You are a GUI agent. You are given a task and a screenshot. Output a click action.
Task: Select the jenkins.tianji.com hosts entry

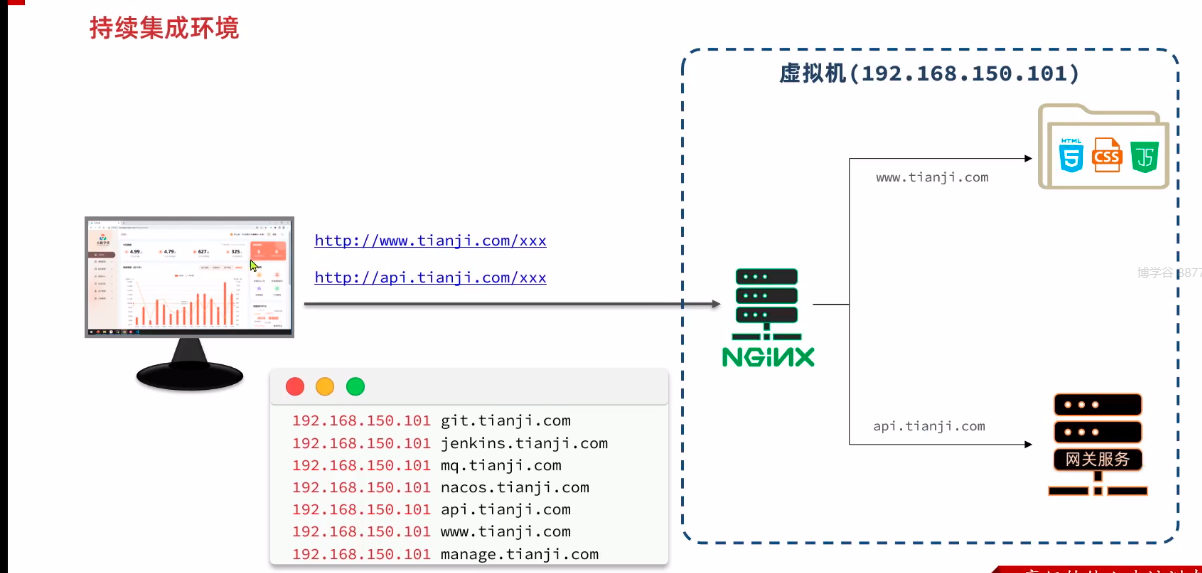[x=450, y=443]
